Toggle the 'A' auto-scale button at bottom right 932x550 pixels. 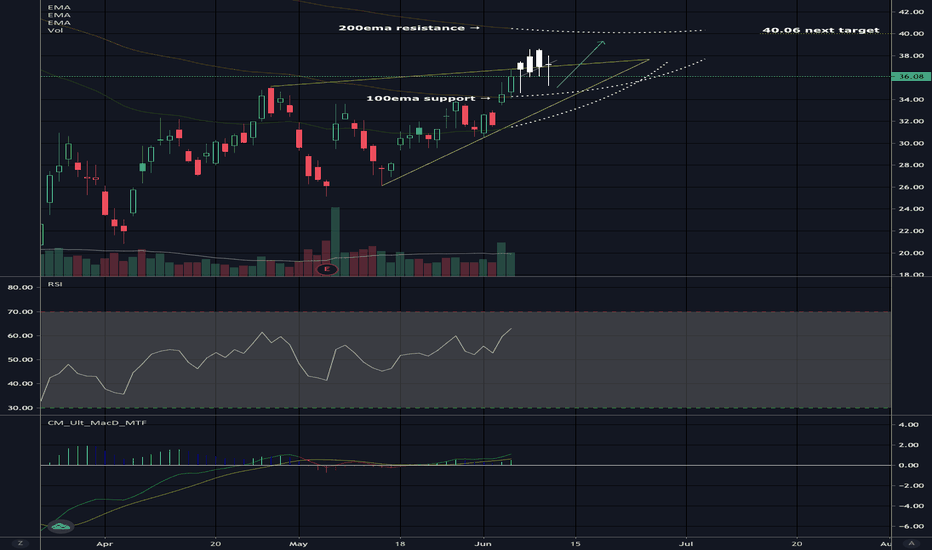(x=911, y=543)
